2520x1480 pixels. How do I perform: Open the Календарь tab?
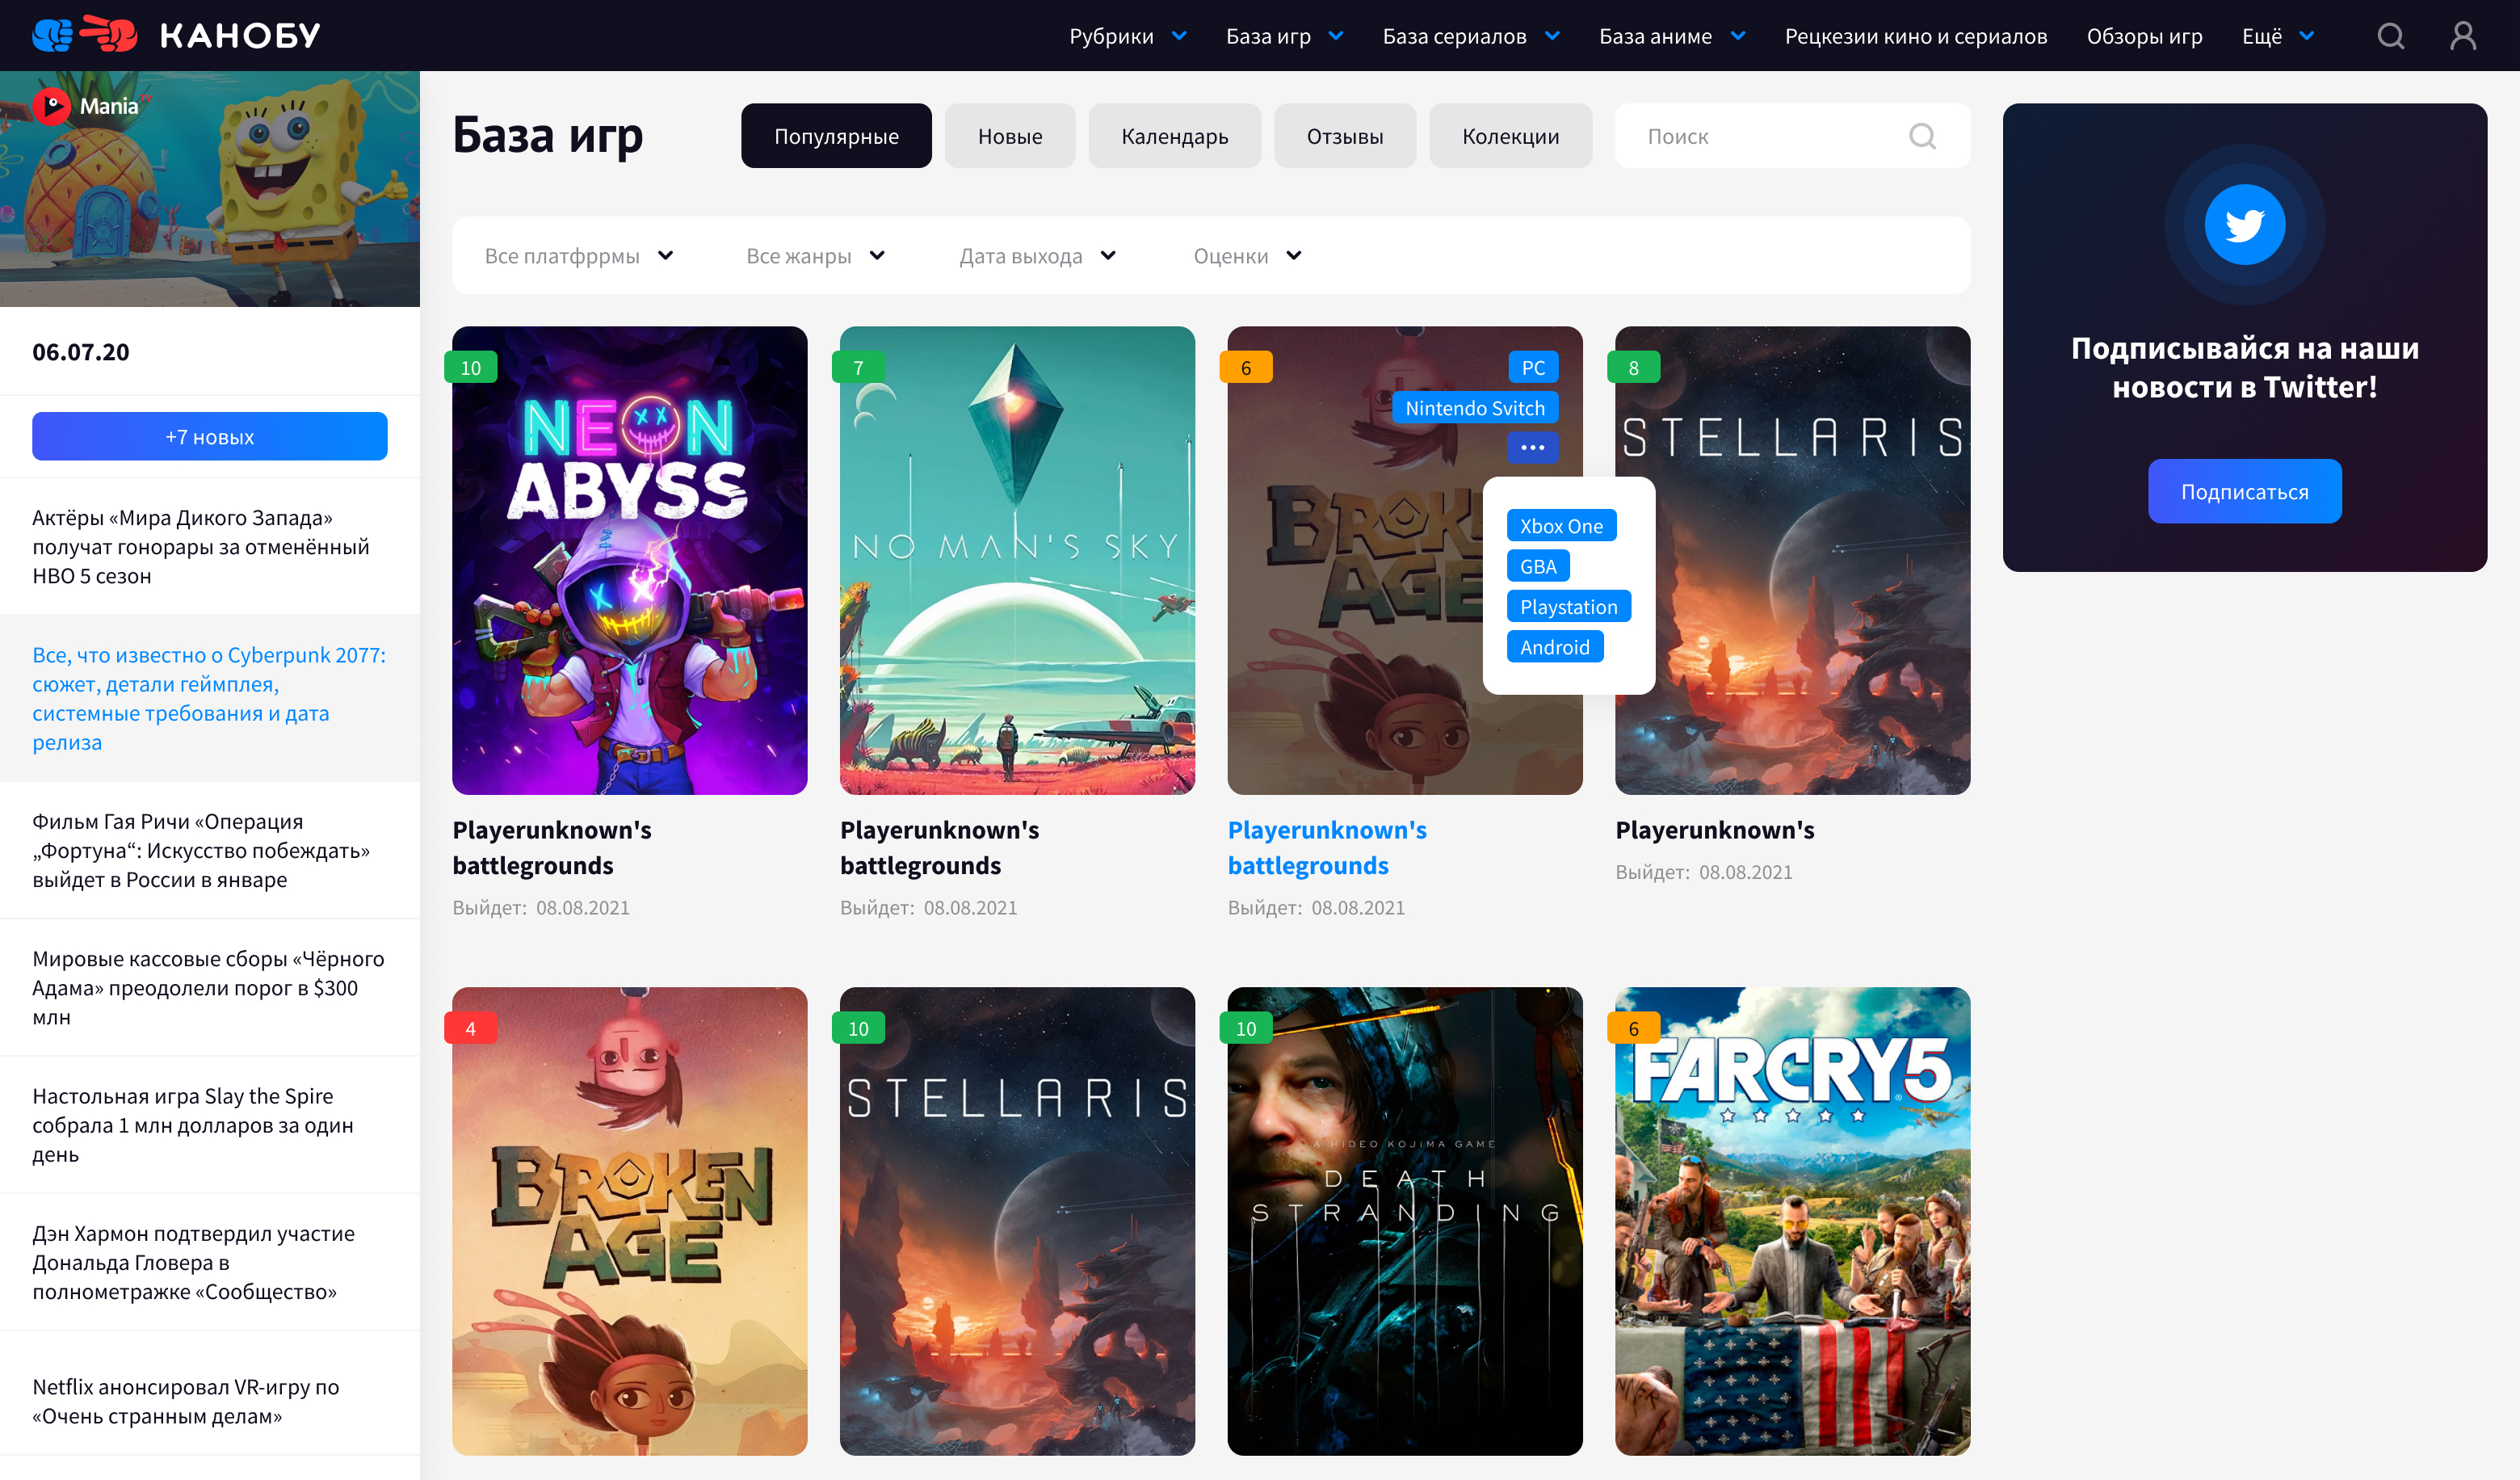point(1174,136)
